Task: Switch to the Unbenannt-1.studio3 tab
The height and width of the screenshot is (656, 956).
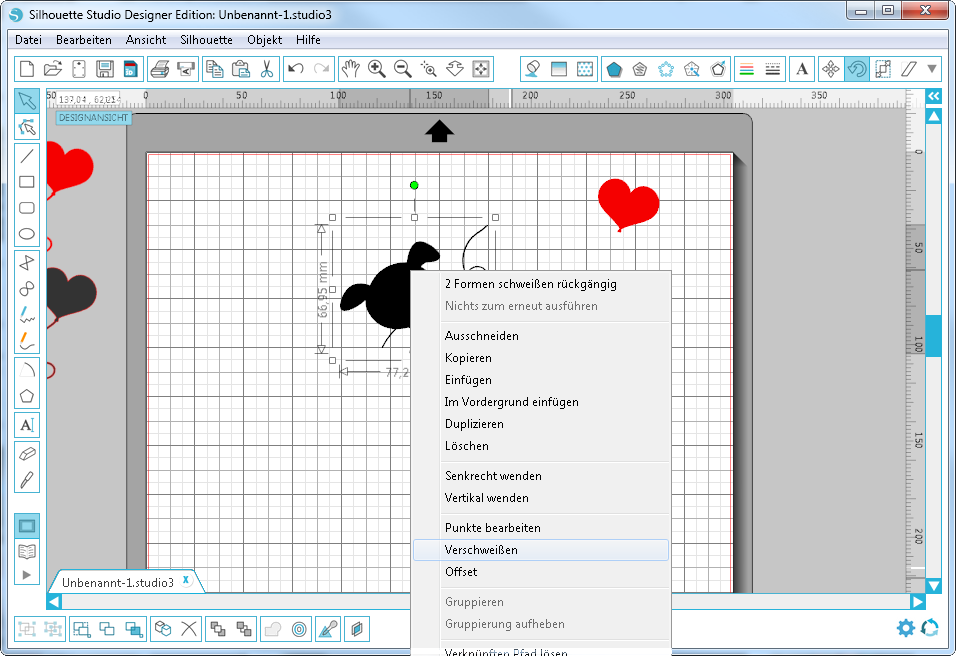Action: coord(118,582)
